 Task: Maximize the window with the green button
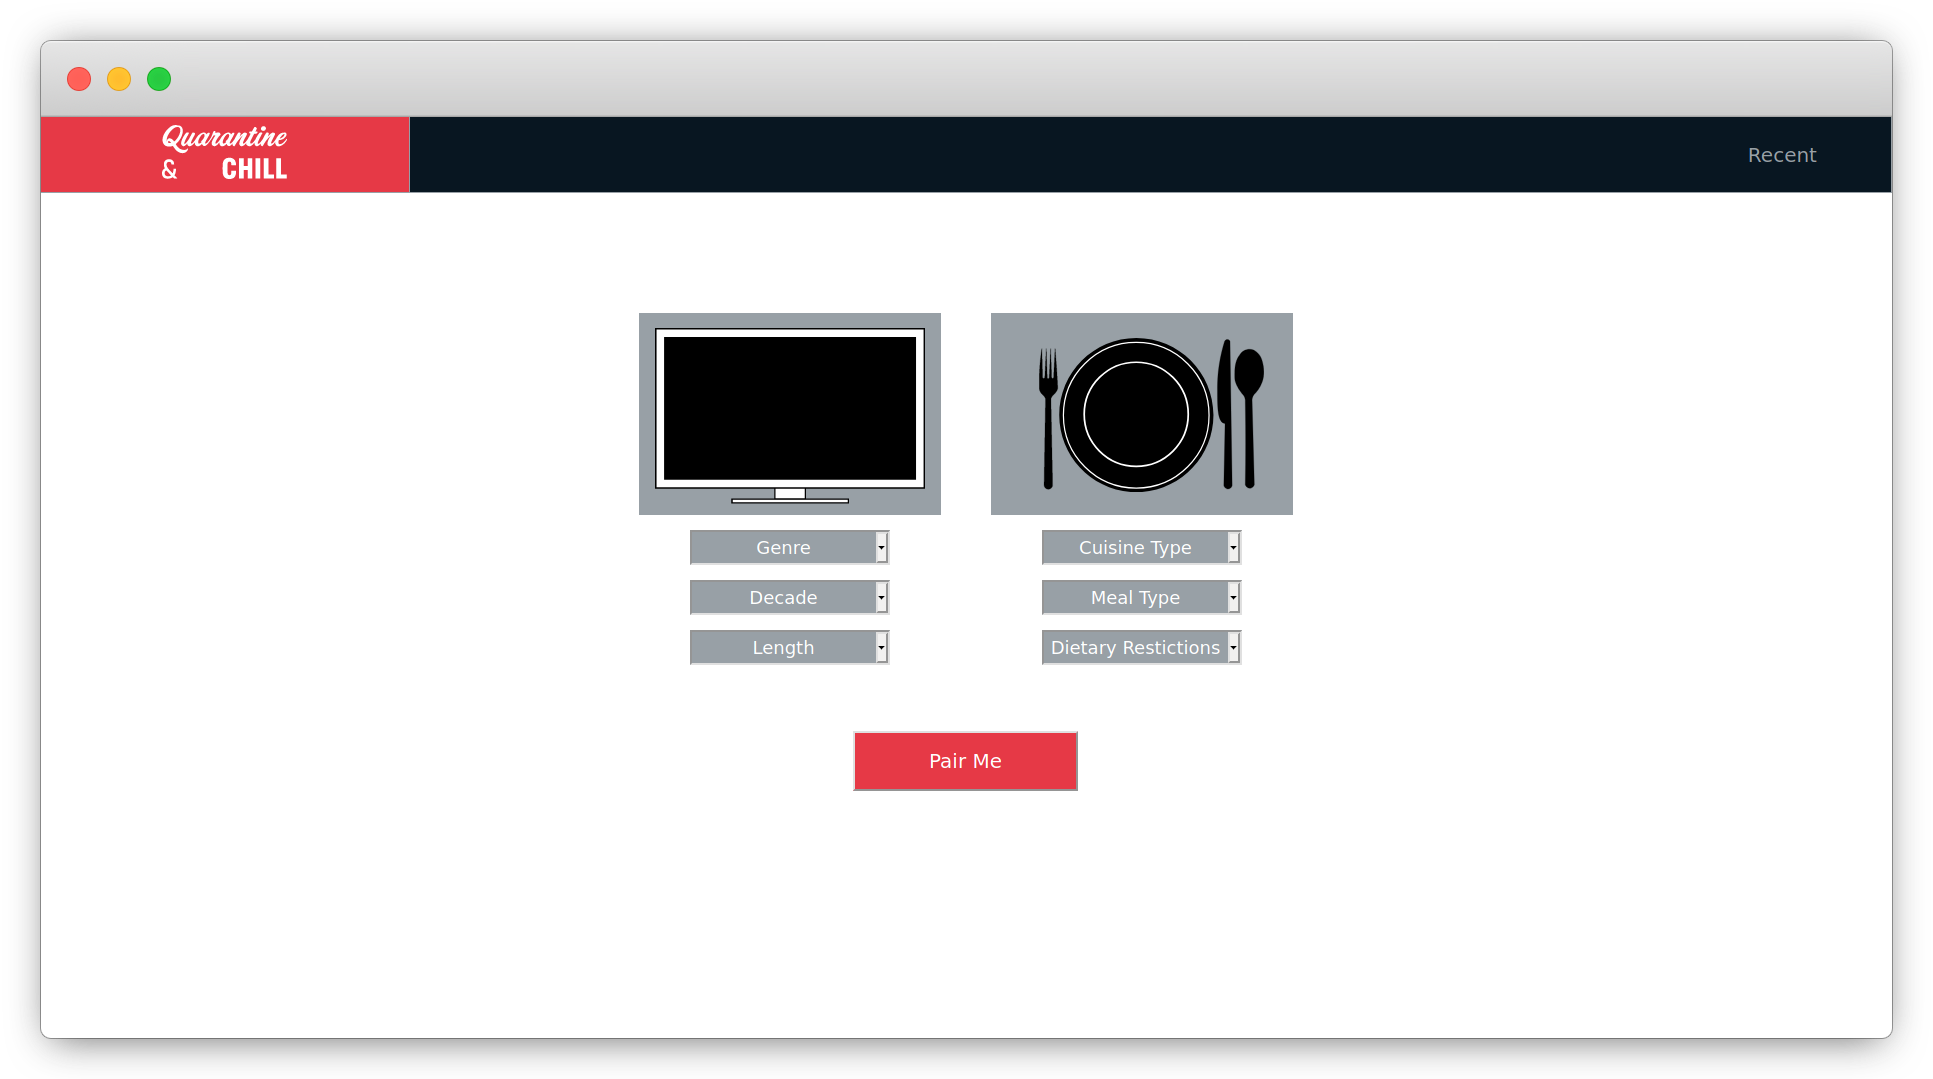[159, 79]
